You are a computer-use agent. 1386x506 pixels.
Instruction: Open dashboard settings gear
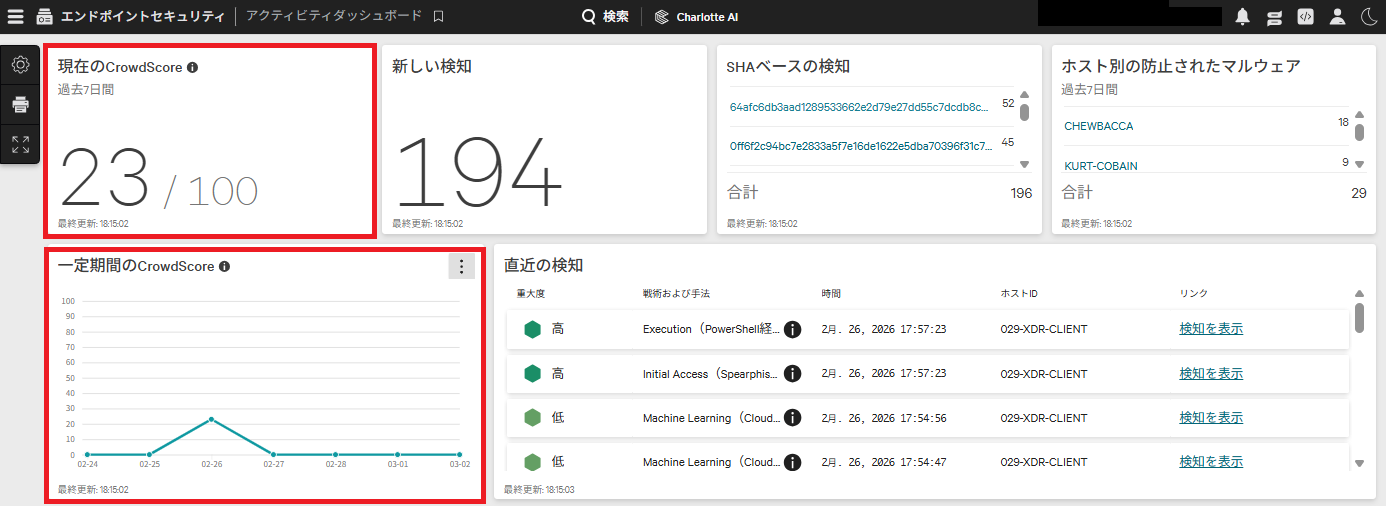point(20,65)
